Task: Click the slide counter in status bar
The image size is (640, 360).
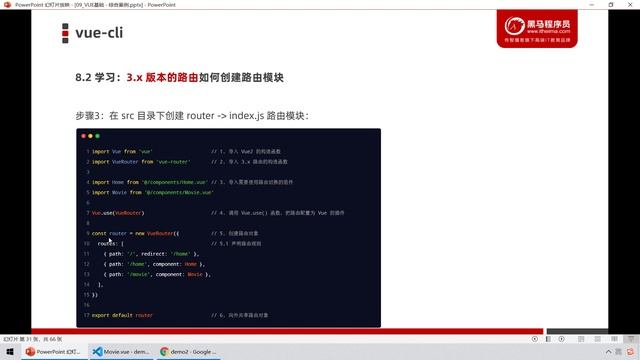Action: point(33,339)
